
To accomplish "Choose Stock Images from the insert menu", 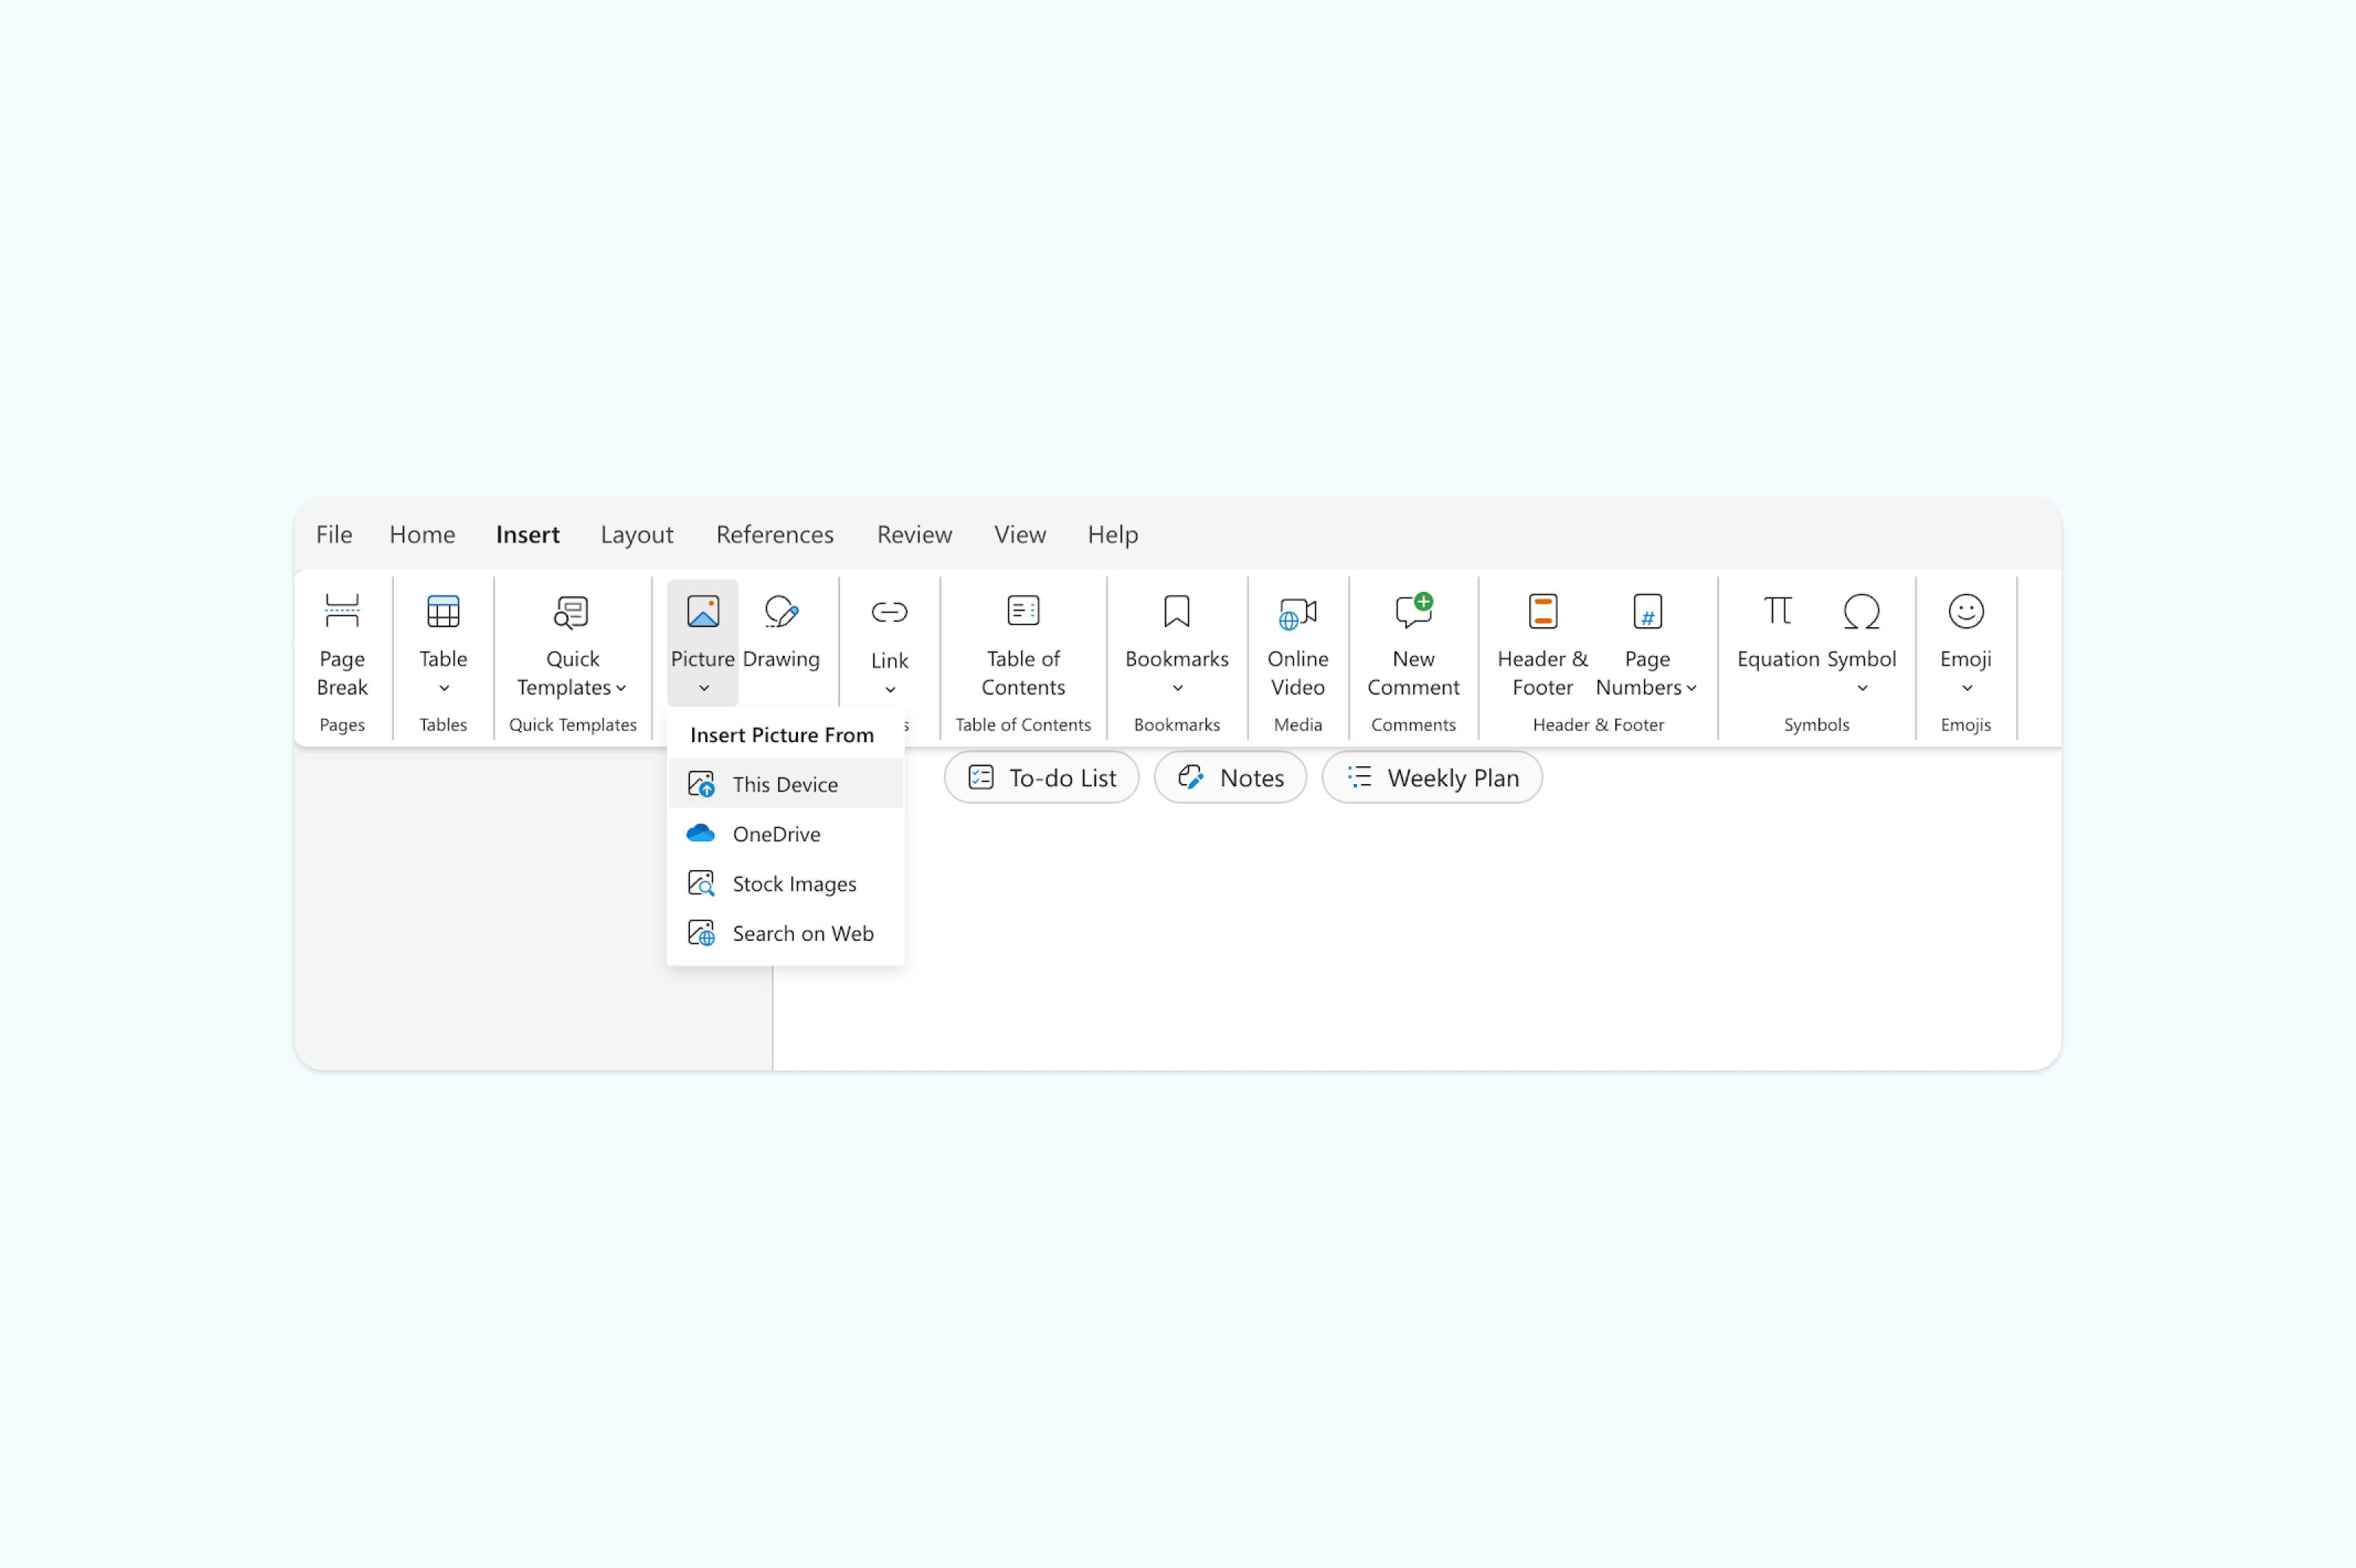I will [x=794, y=883].
